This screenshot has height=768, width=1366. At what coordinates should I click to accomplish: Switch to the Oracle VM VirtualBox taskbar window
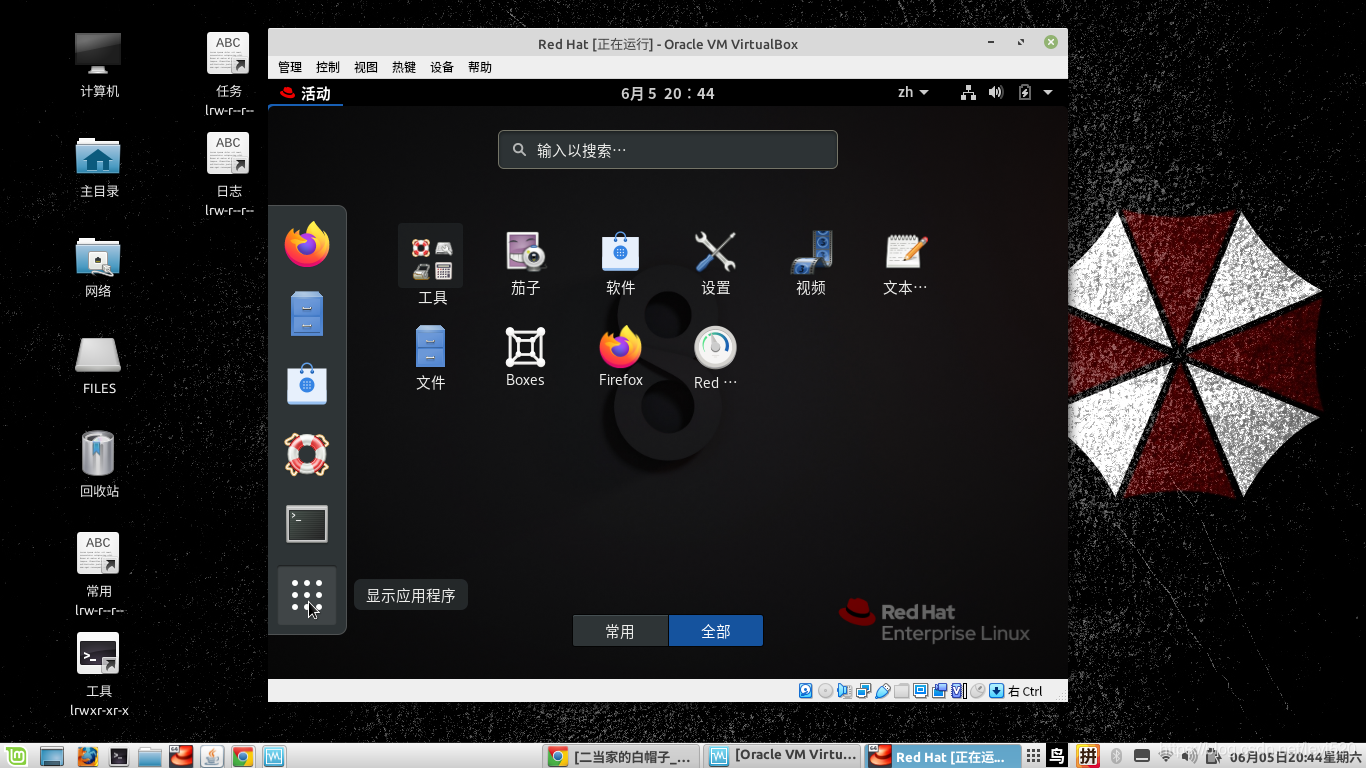(x=782, y=756)
